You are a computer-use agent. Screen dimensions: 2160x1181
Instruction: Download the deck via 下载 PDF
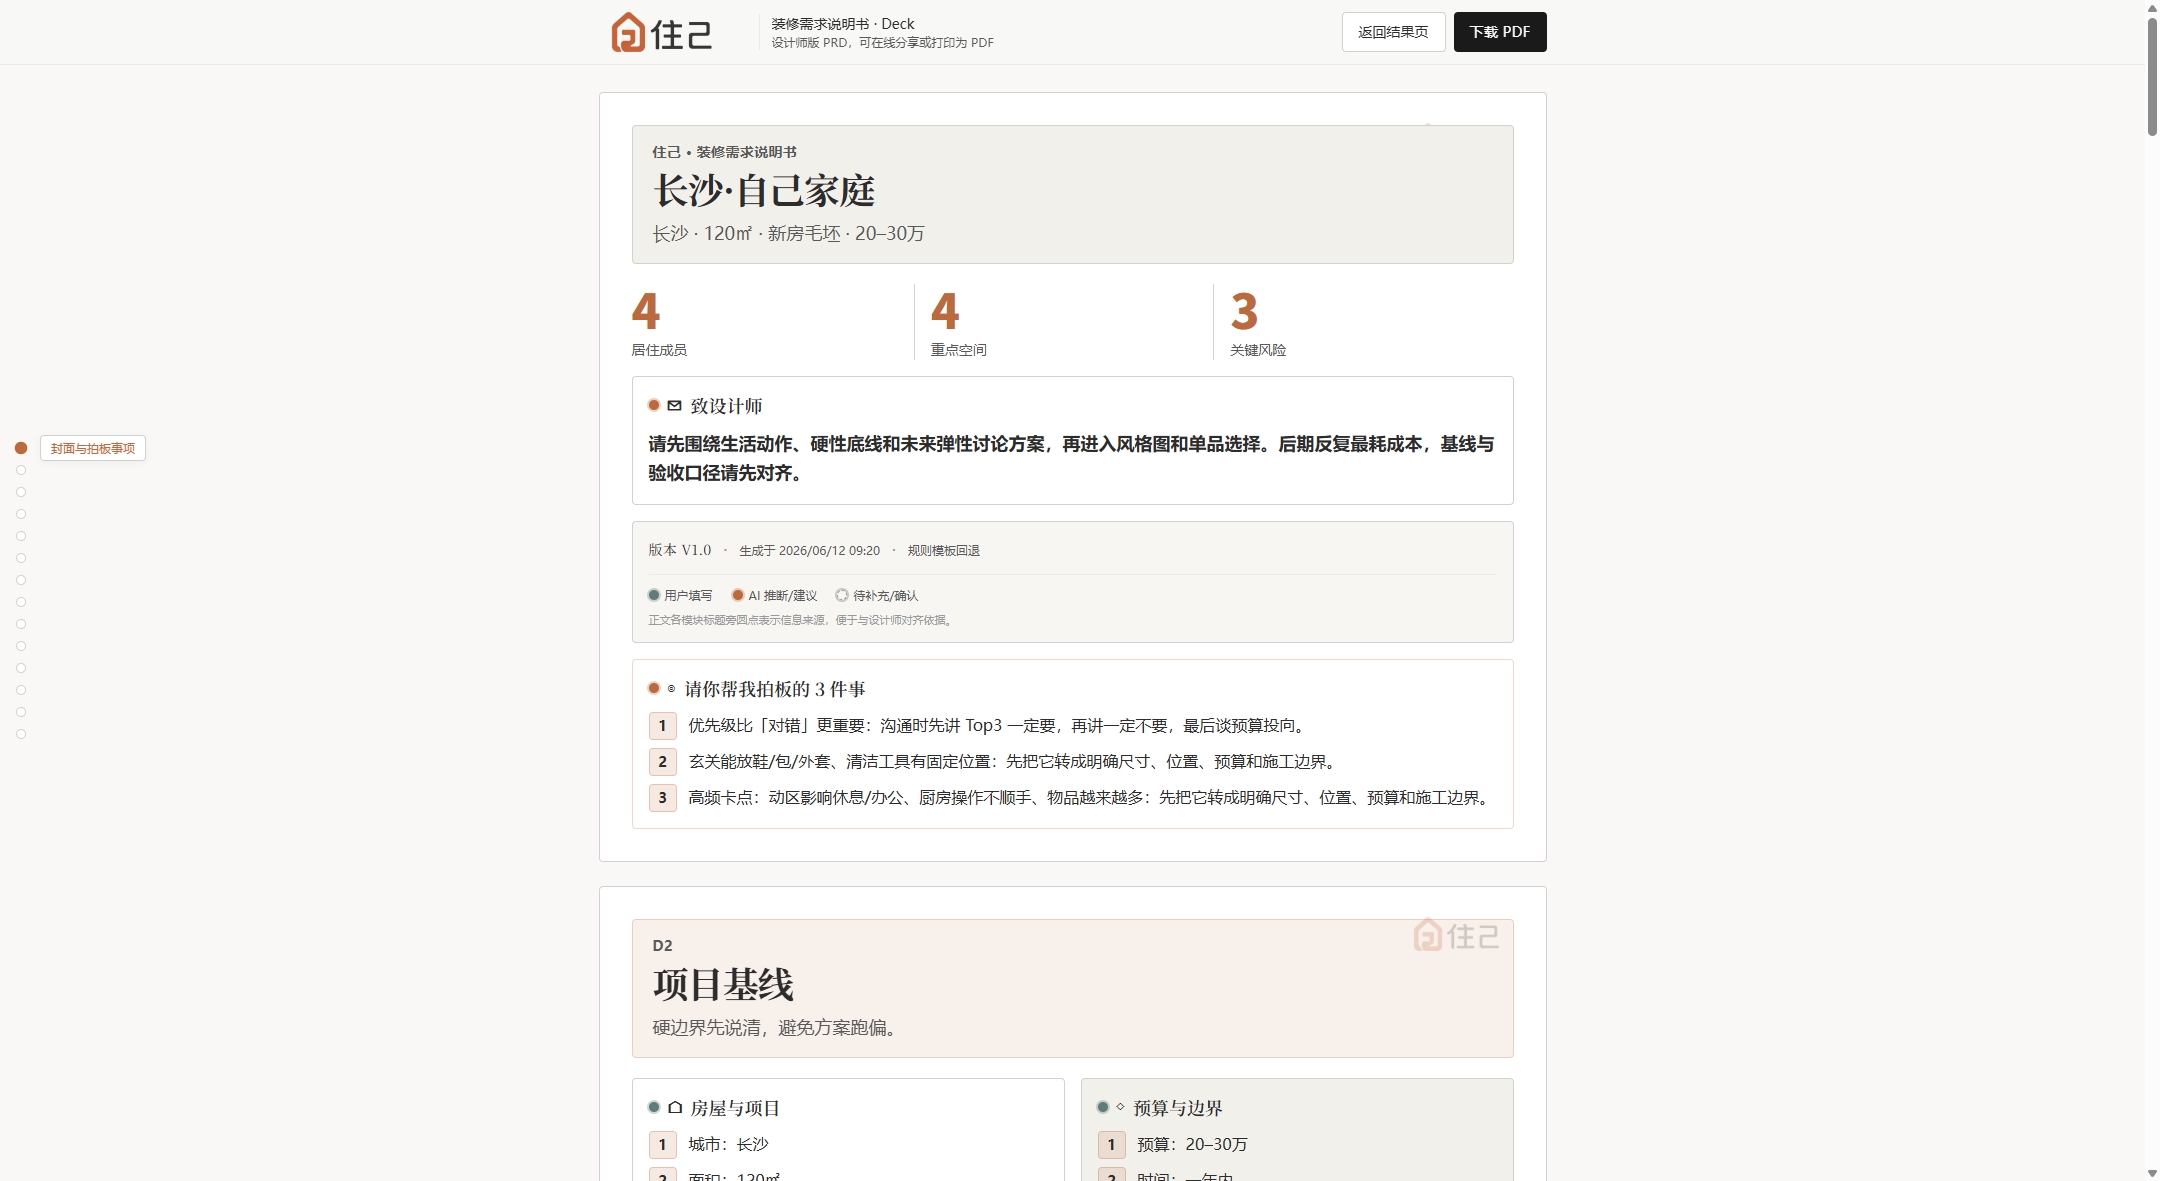coord(1500,32)
